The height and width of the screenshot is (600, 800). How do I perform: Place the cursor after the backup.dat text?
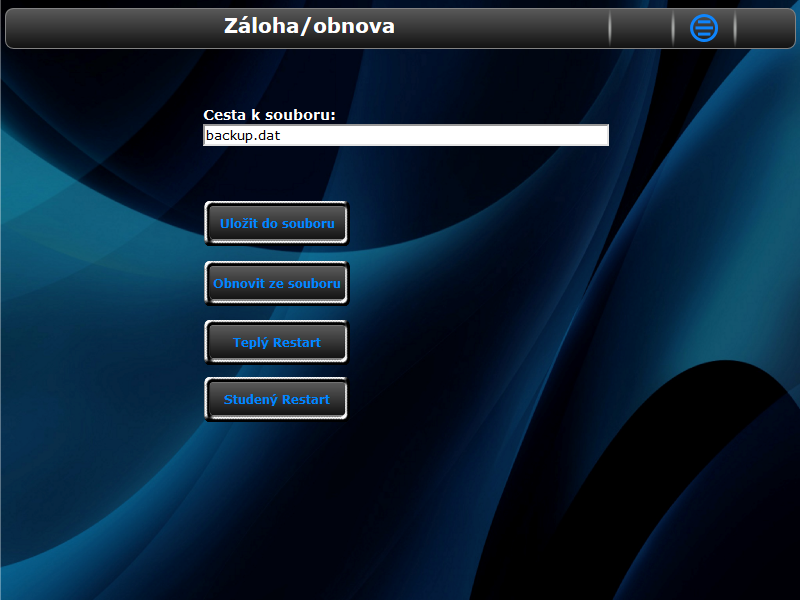(x=282, y=136)
